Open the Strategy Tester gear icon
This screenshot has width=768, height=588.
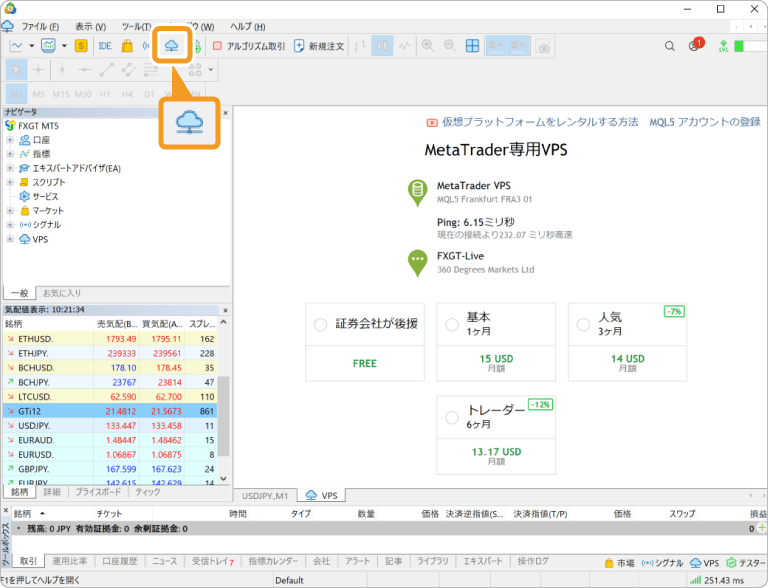pyautogui.click(x=731, y=563)
